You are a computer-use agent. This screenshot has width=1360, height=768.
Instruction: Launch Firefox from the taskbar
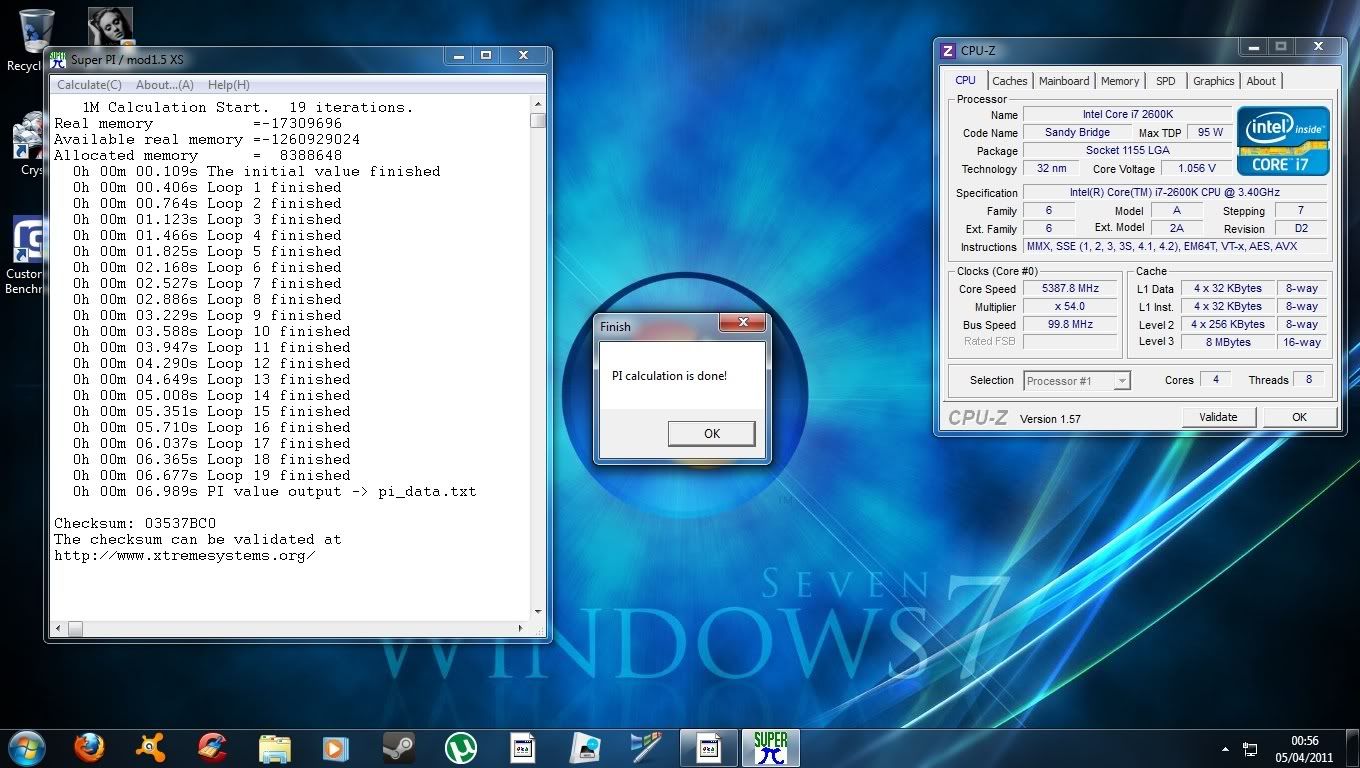click(x=89, y=747)
